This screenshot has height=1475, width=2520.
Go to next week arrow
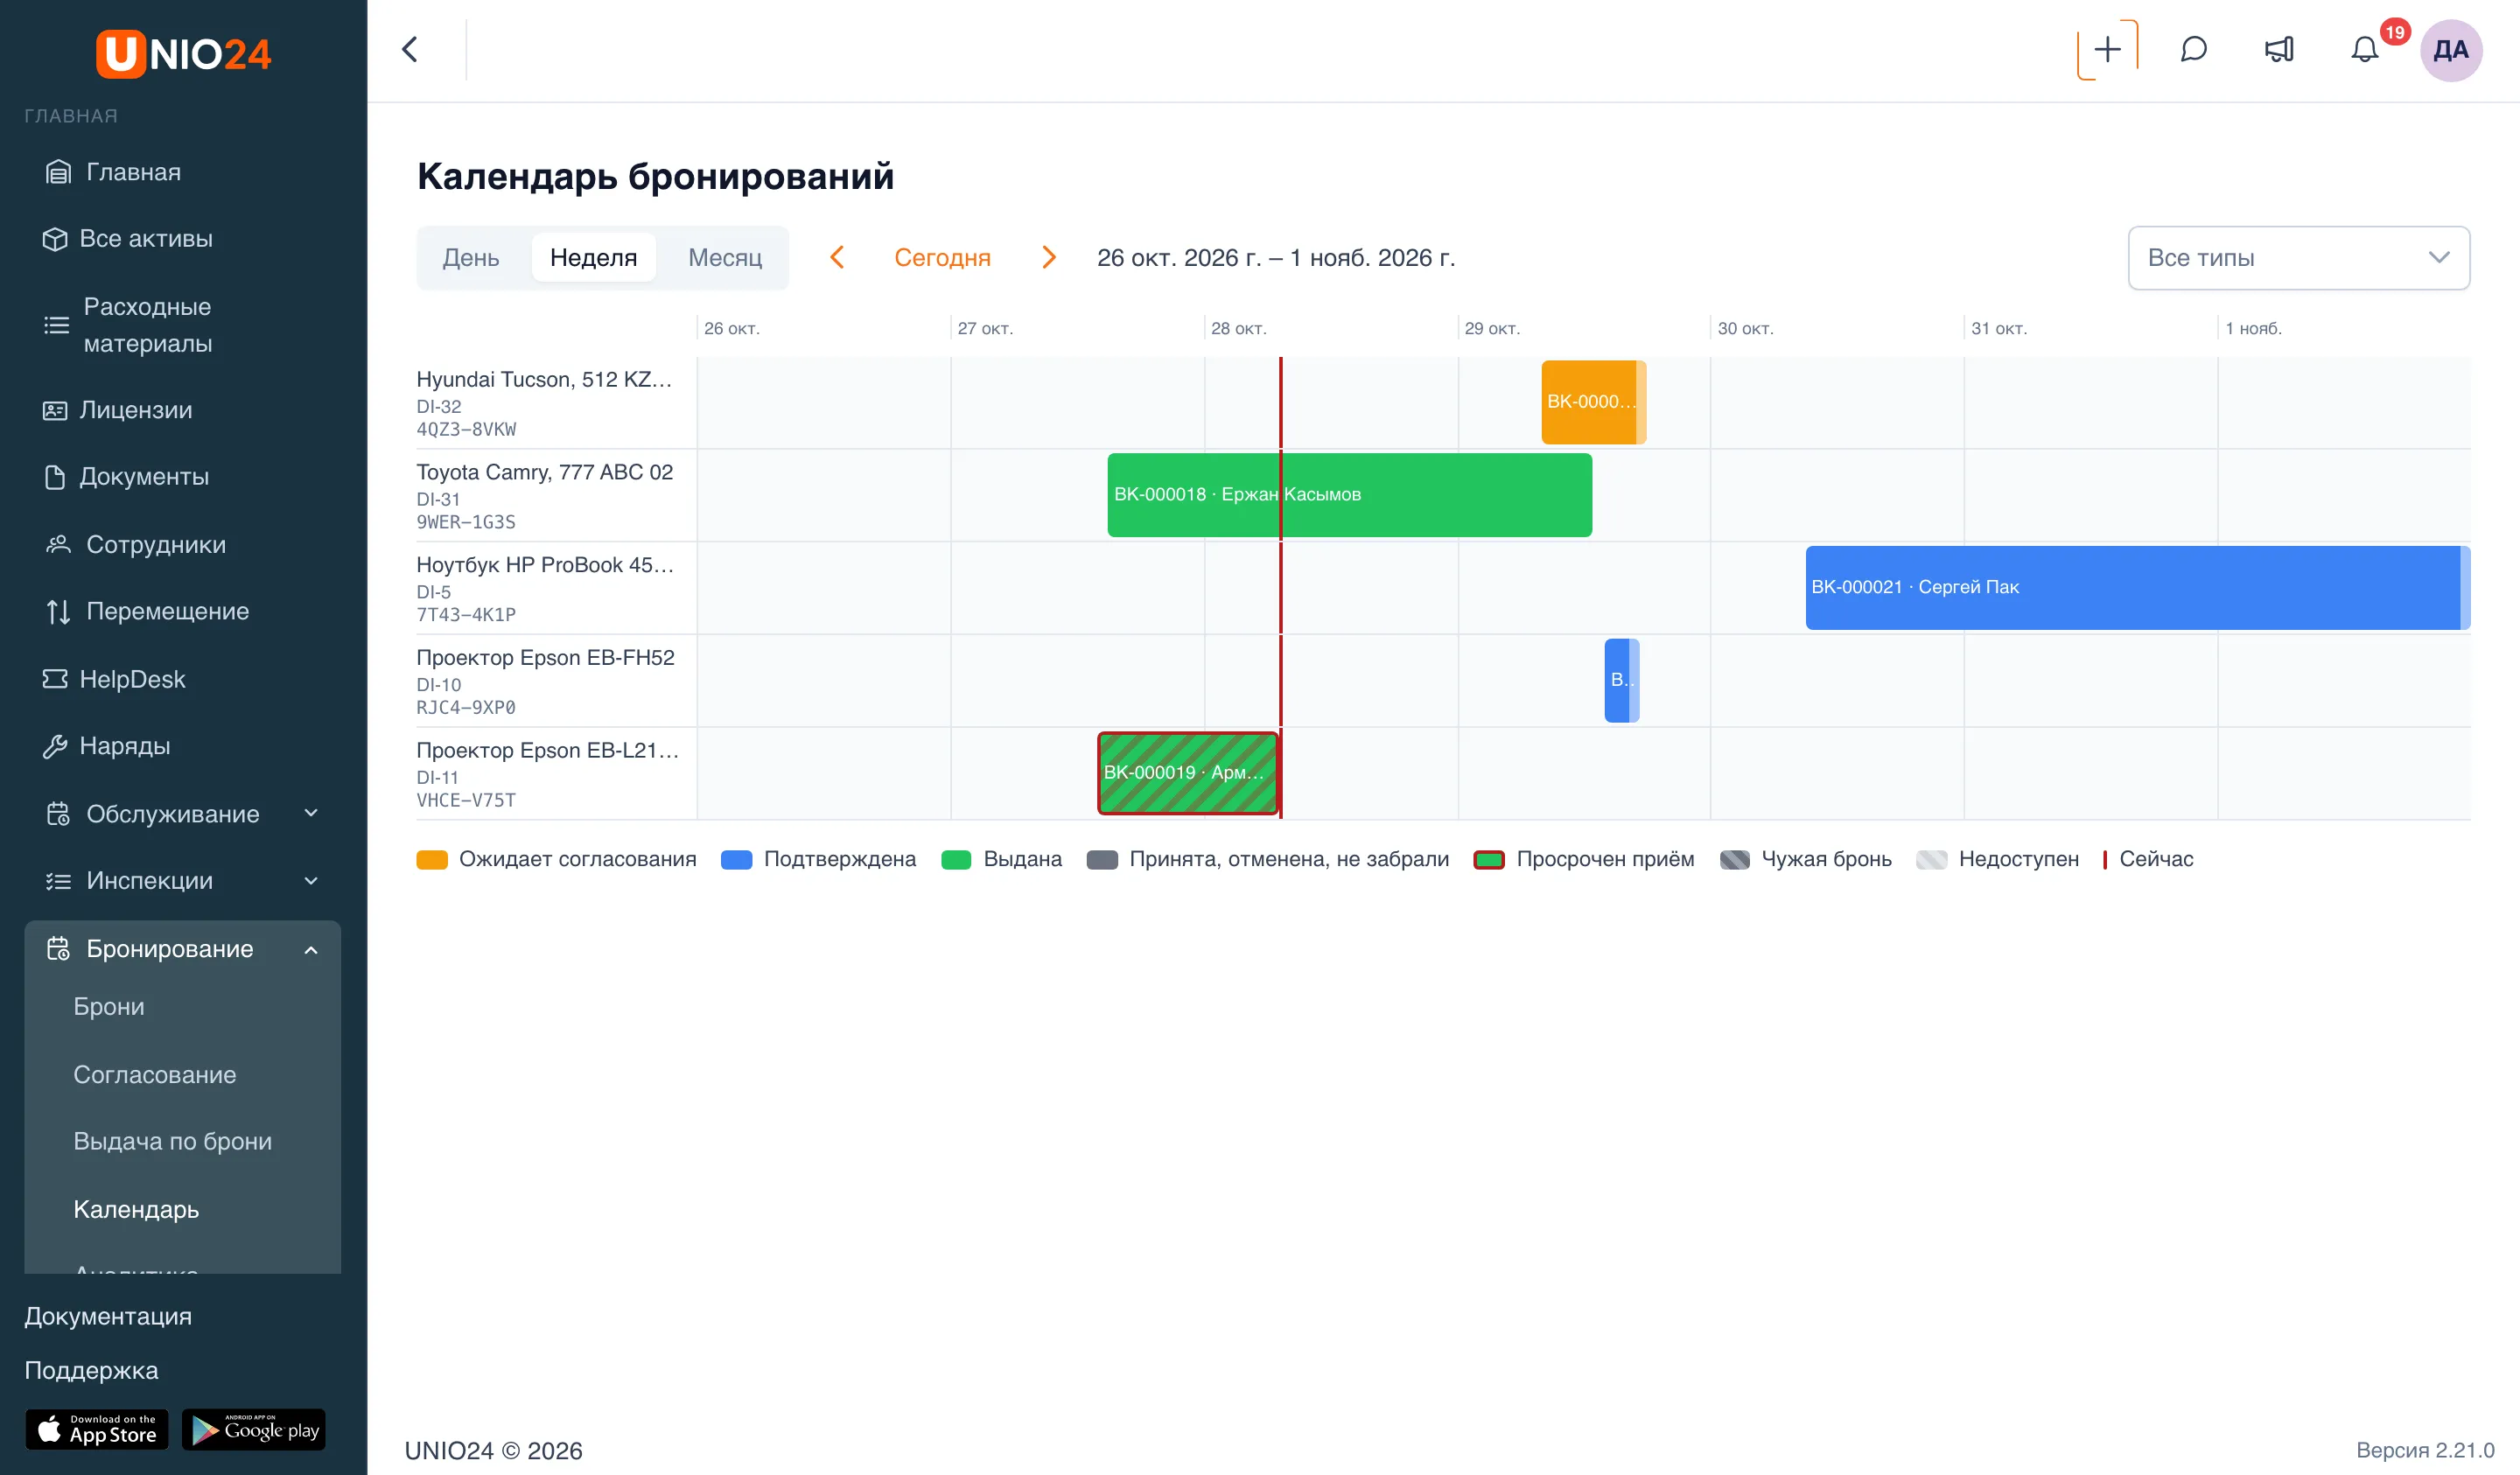point(1048,257)
